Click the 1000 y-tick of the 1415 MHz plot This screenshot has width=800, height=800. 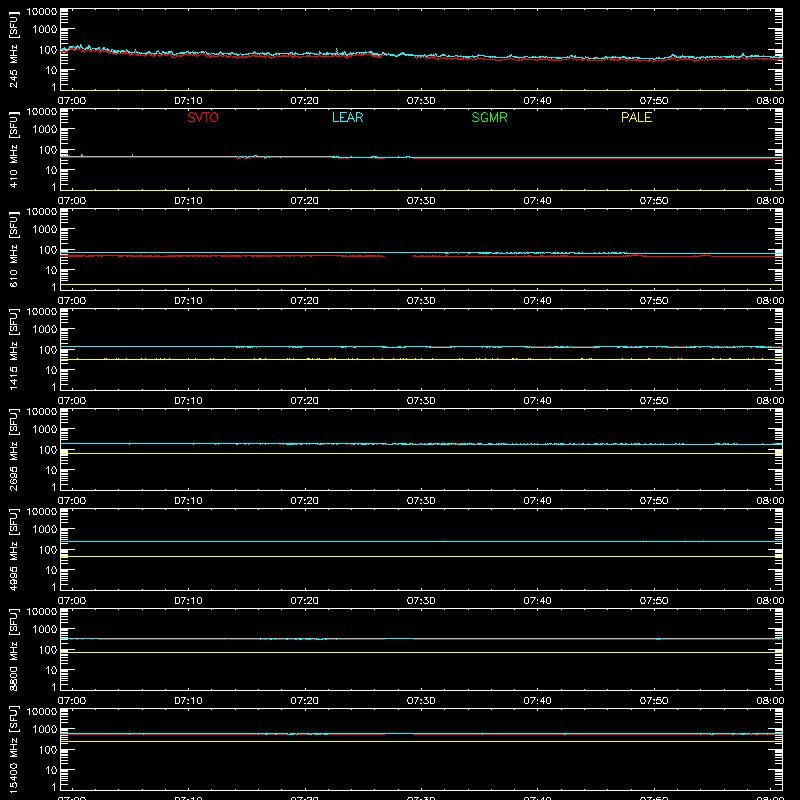[x=45, y=330]
